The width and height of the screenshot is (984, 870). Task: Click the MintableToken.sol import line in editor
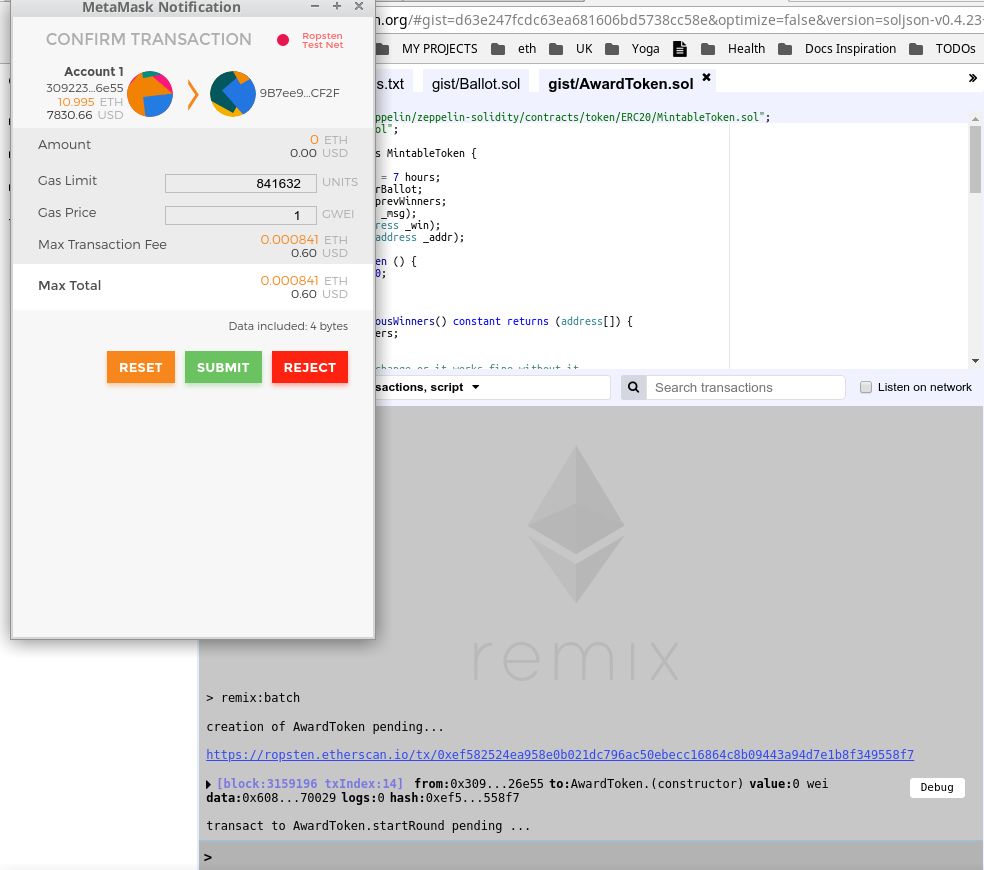pyautogui.click(x=572, y=117)
